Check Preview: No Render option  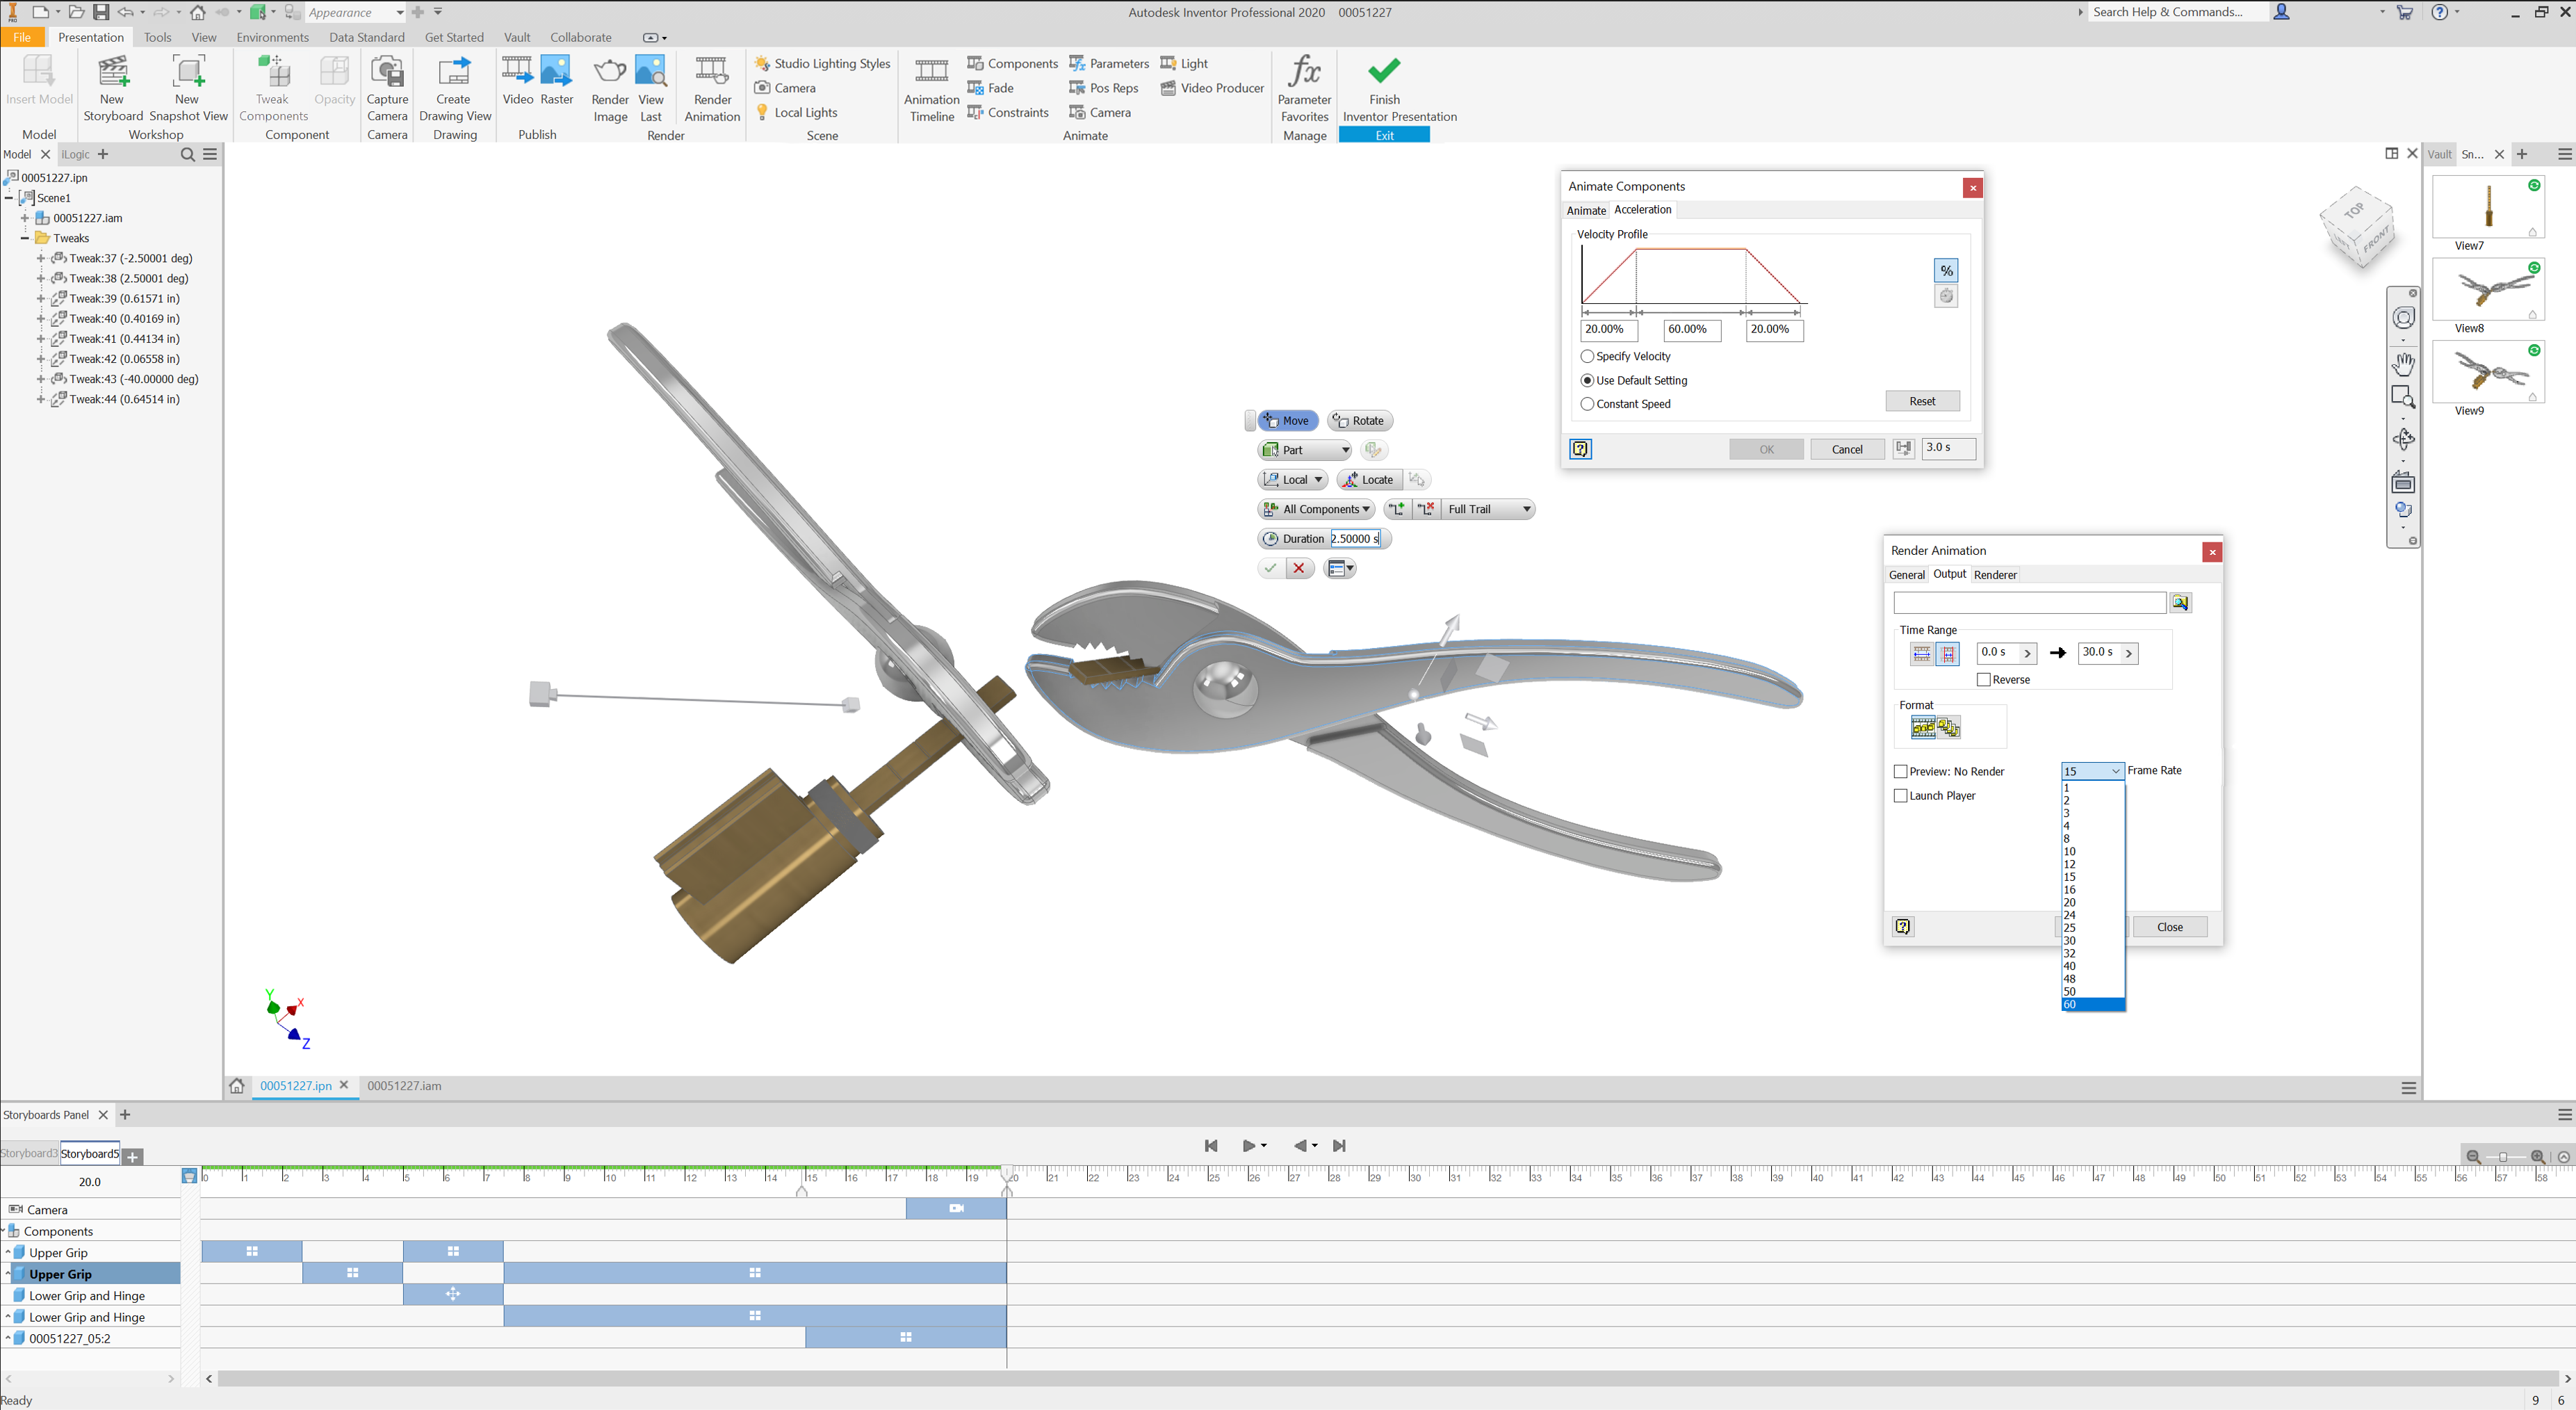pos(1900,771)
